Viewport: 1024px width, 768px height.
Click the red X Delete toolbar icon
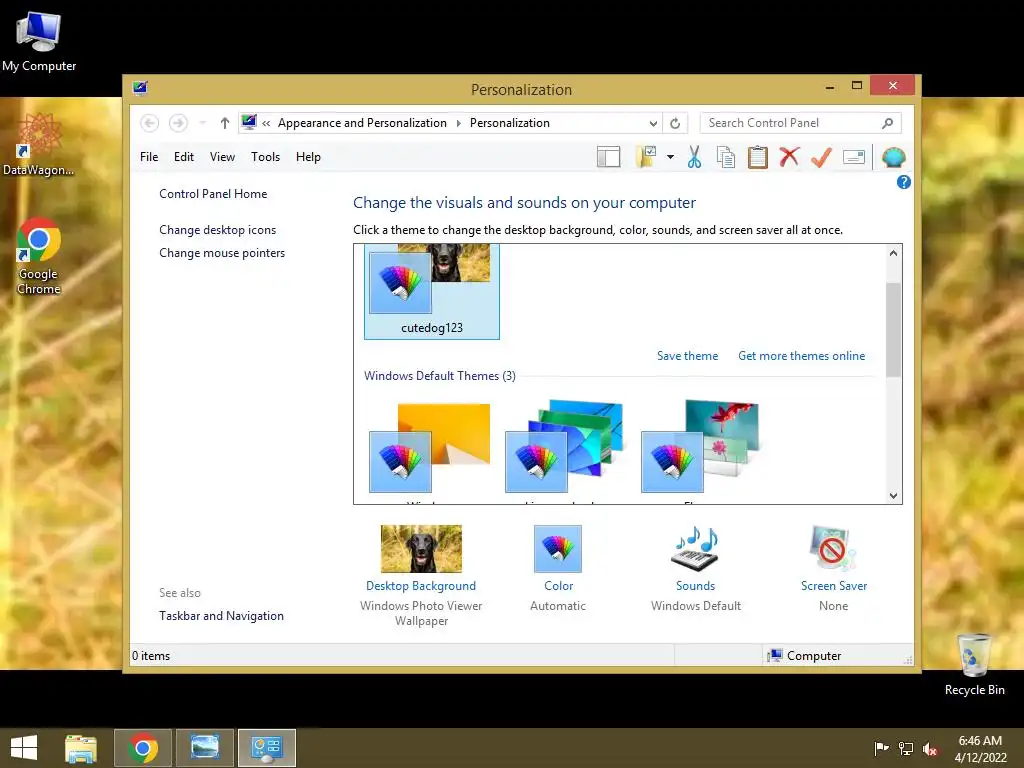pyautogui.click(x=789, y=157)
